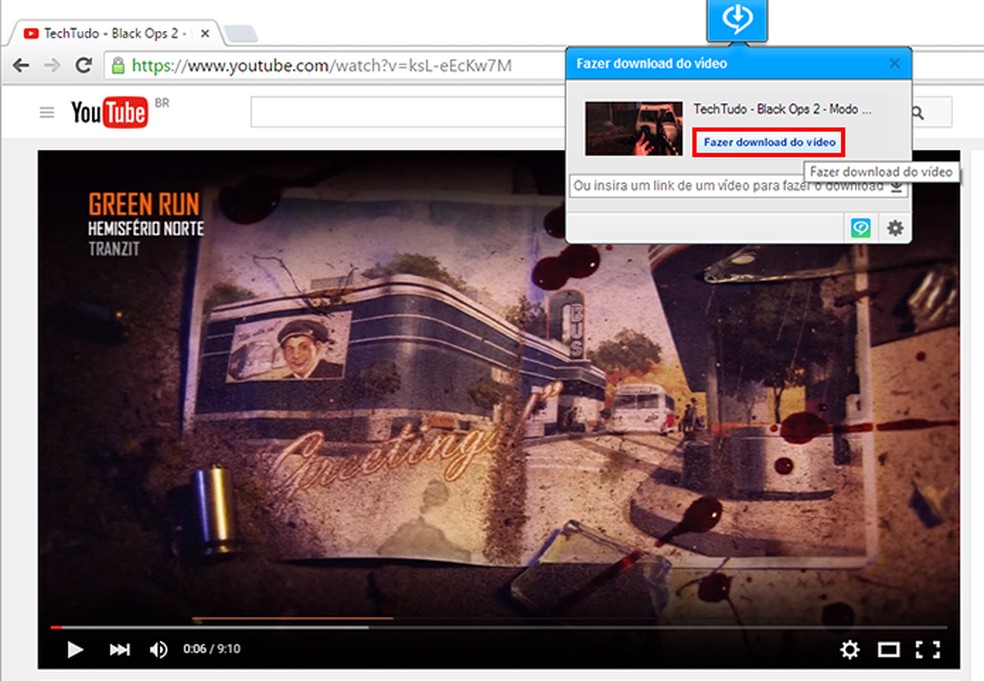Viewport: 984px width, 681px height.
Task: Close the TechTudo browser tab
Action: tap(205, 33)
